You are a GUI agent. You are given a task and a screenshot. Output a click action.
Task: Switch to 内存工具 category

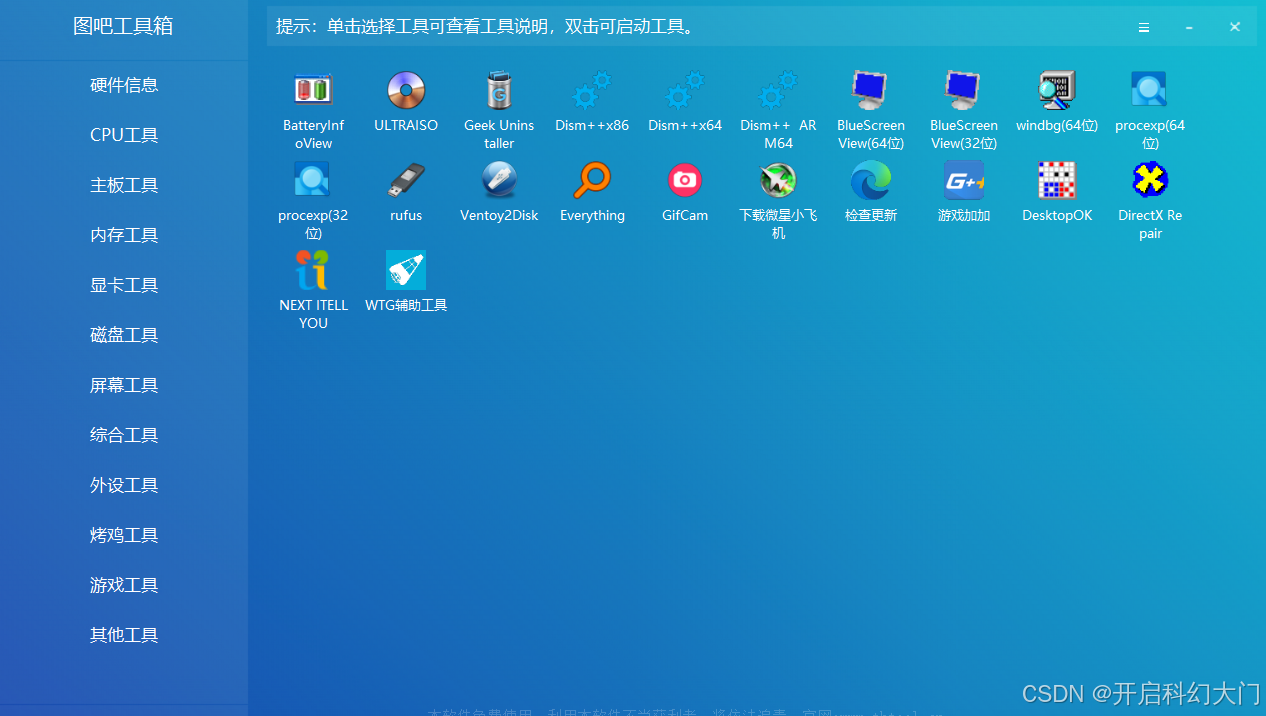(124, 235)
